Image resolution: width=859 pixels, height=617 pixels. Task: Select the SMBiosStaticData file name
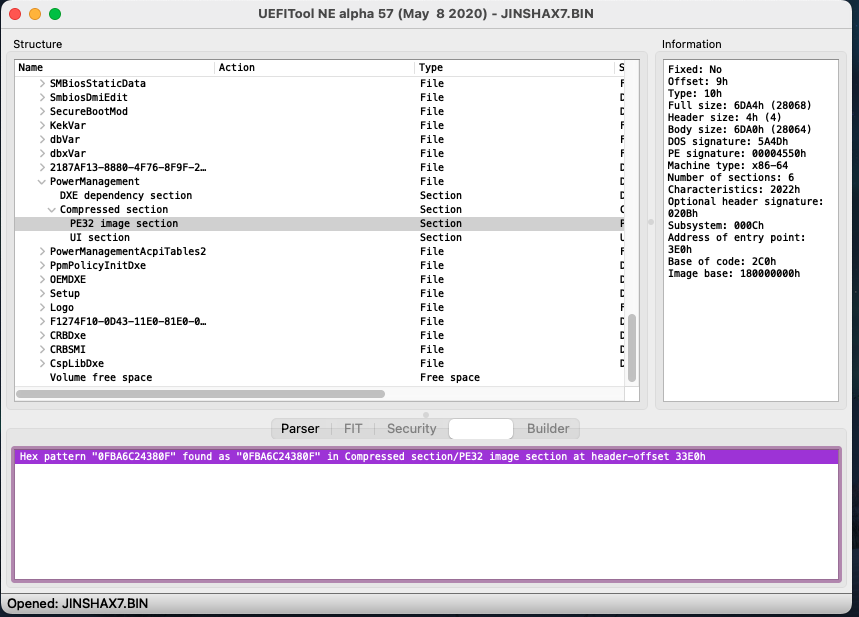pos(98,83)
